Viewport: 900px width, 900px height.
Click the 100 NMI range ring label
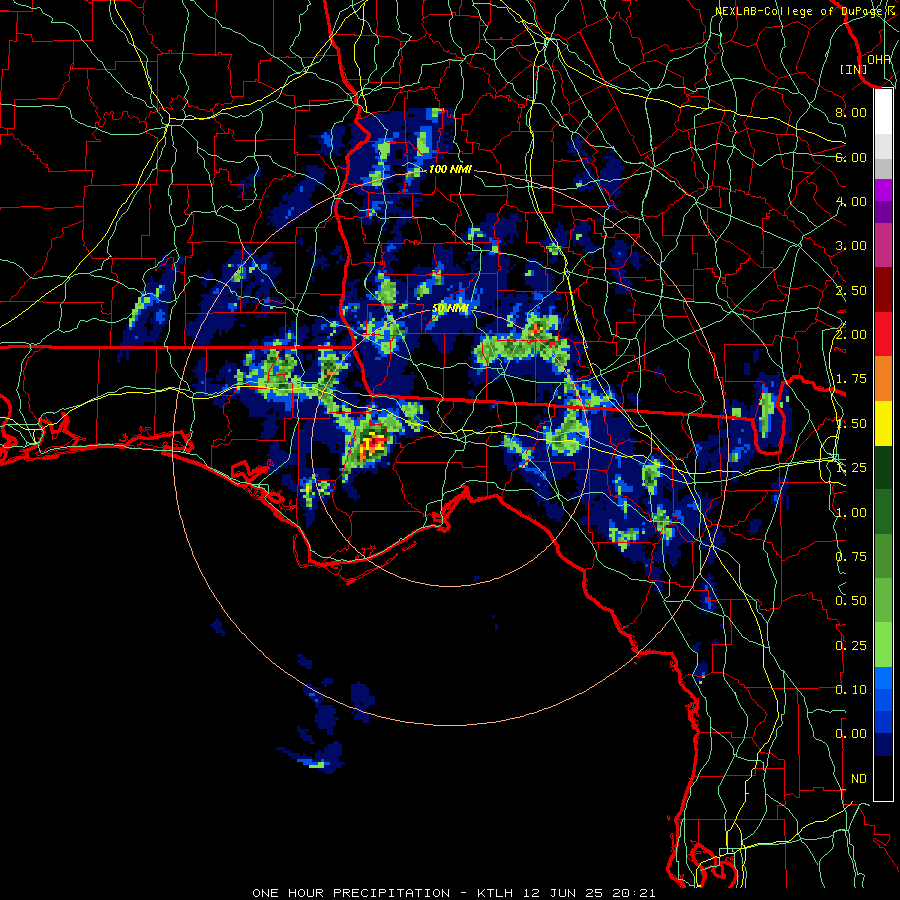click(451, 169)
